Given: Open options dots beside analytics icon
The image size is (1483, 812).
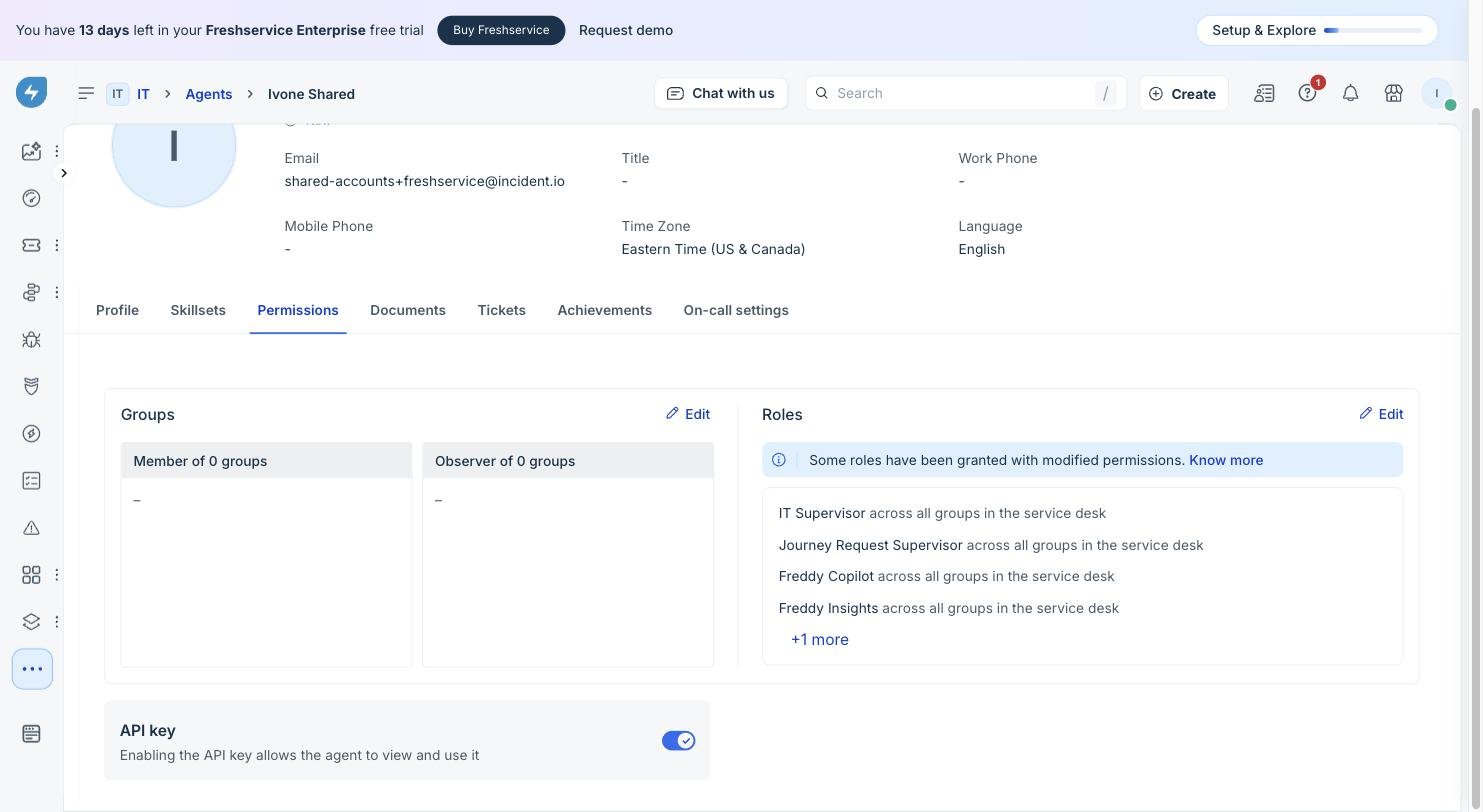Looking at the screenshot, I should coord(57,151).
